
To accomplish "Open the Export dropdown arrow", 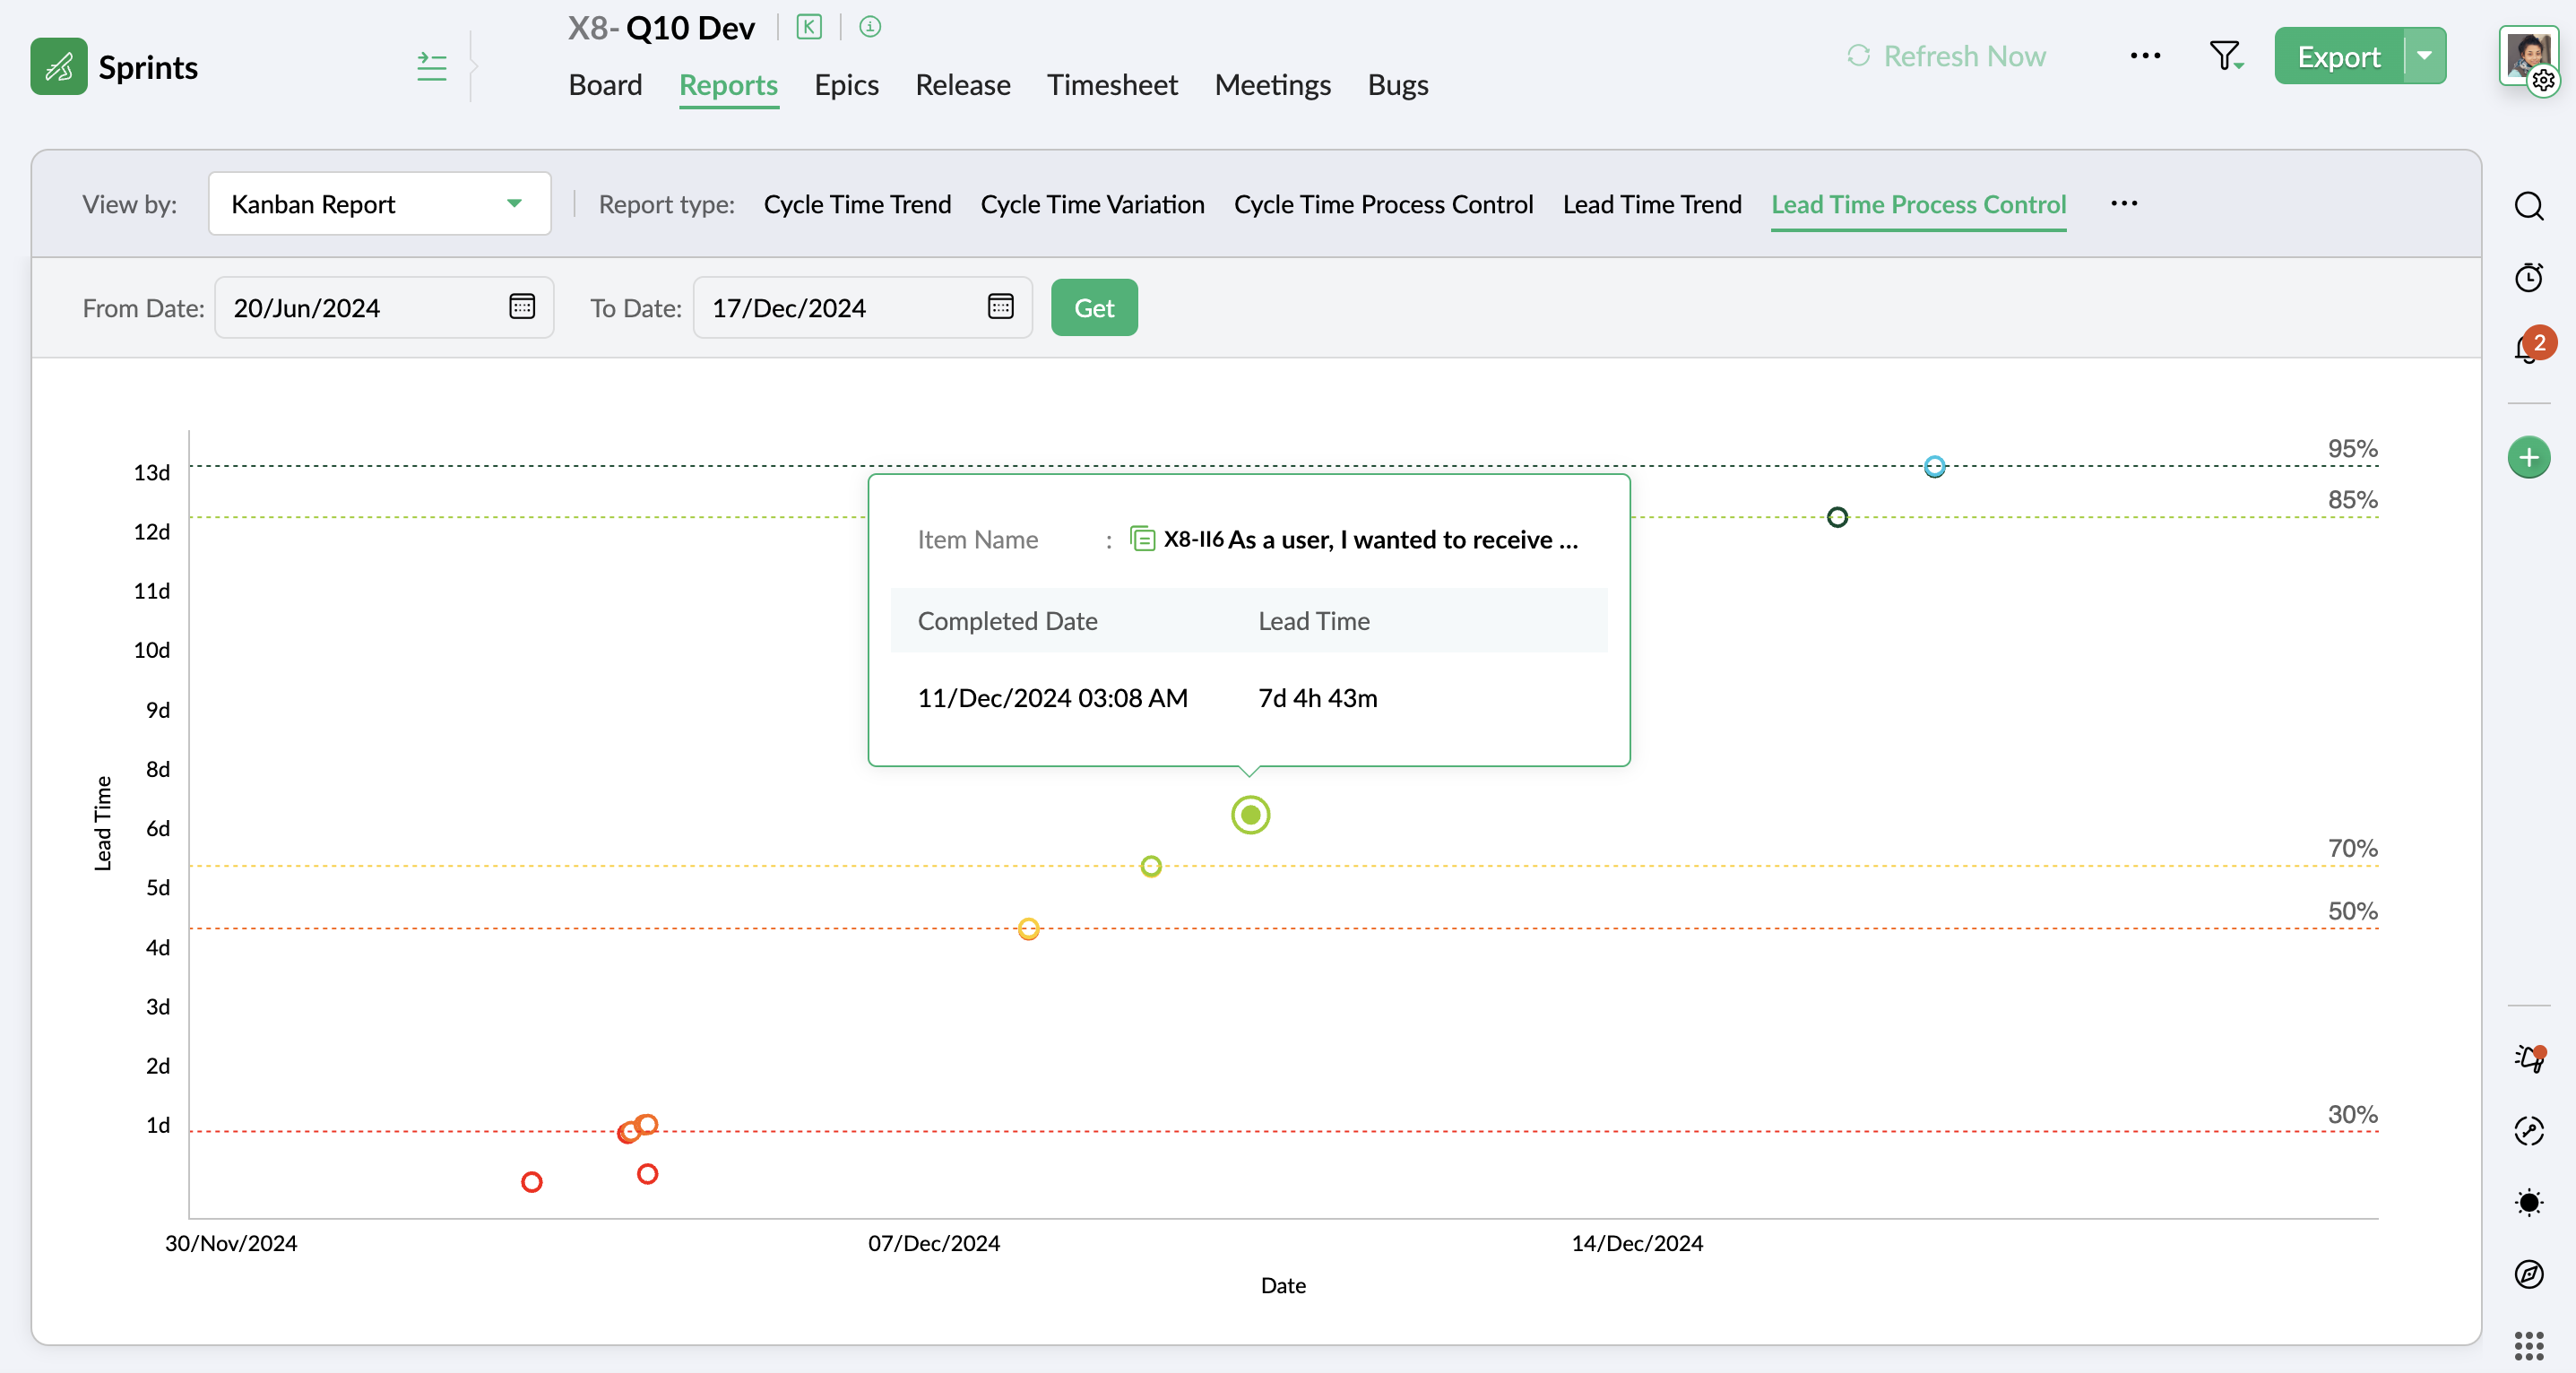I will [2424, 56].
